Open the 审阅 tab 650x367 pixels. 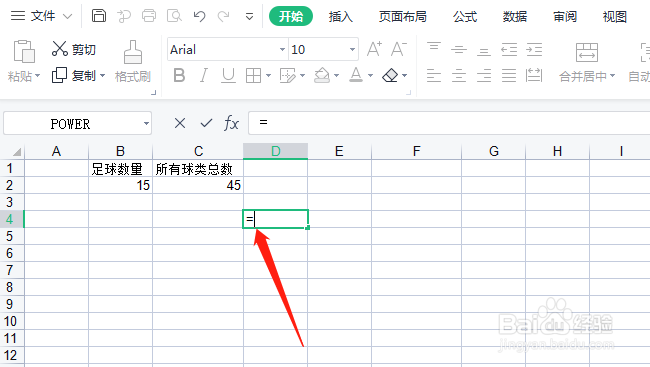click(565, 17)
